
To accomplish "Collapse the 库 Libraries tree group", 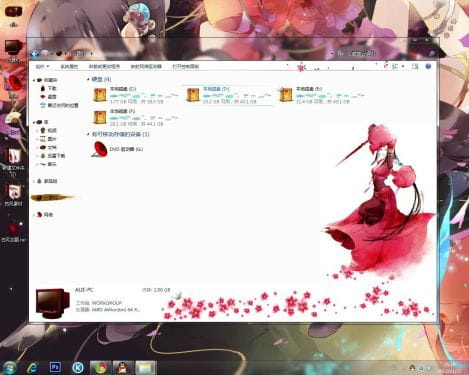I will click(34, 122).
